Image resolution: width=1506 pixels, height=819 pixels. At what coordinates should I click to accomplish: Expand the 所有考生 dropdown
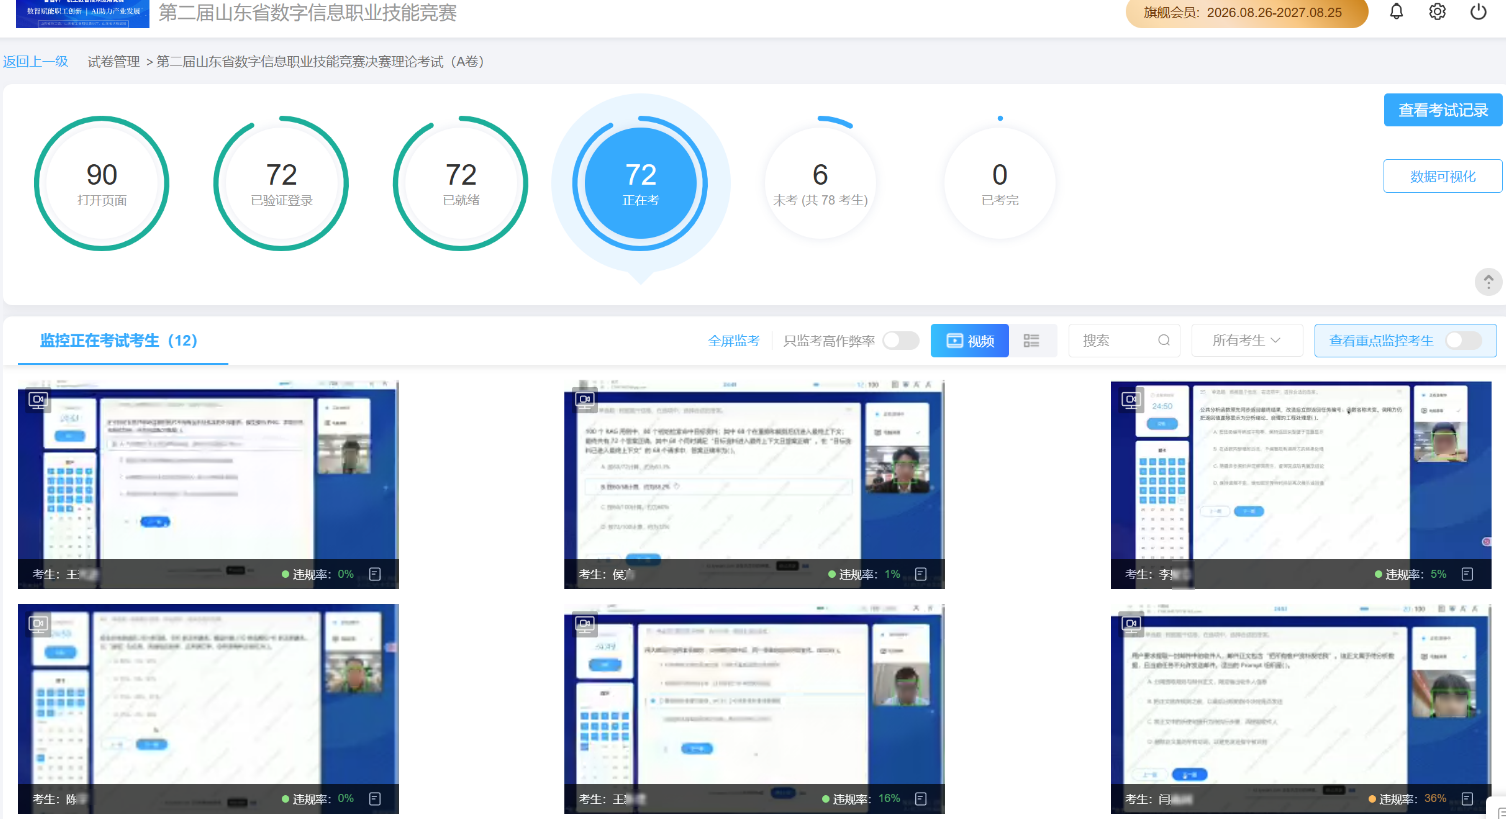[x=1247, y=341]
